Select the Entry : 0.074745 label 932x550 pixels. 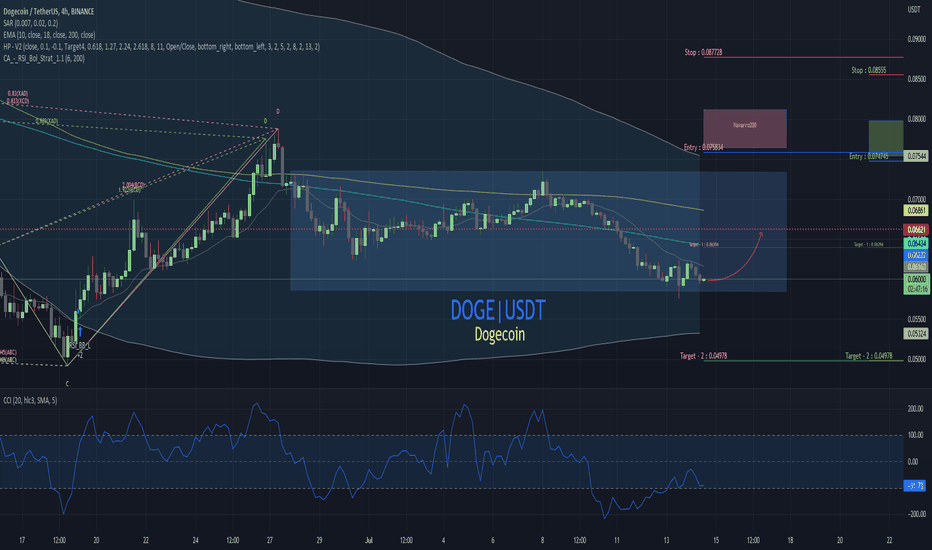[868, 156]
